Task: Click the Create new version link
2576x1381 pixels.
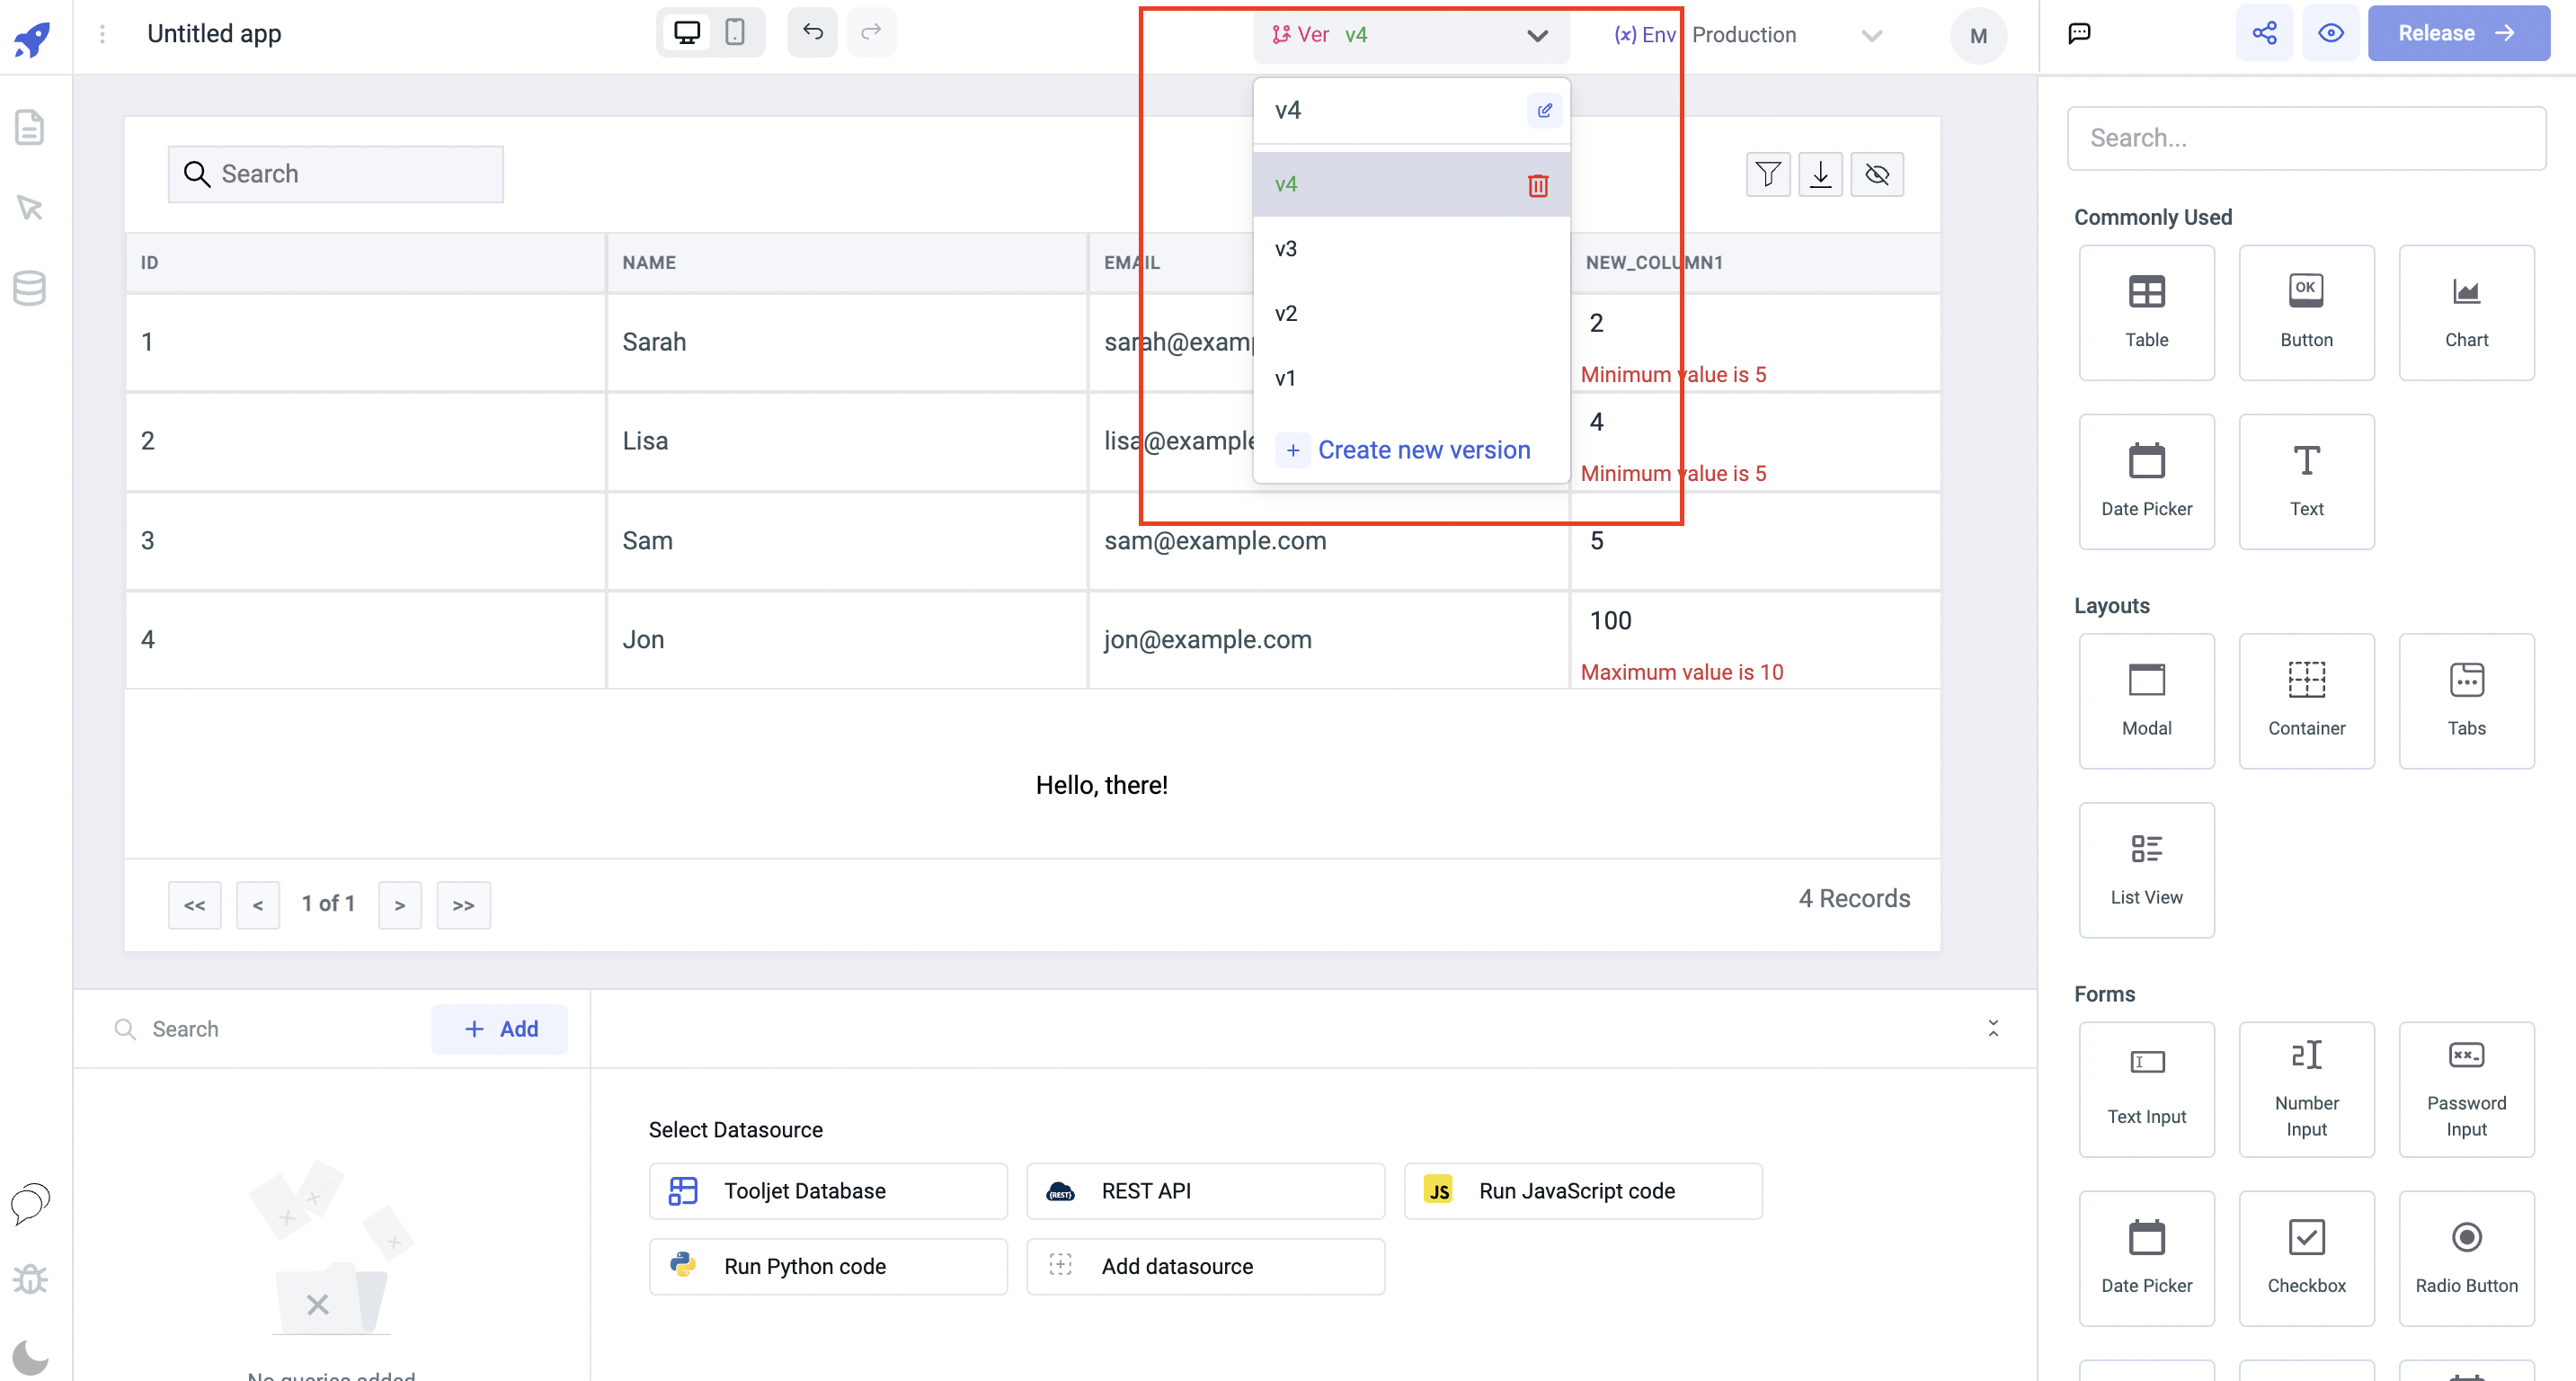Action: pyautogui.click(x=1423, y=450)
